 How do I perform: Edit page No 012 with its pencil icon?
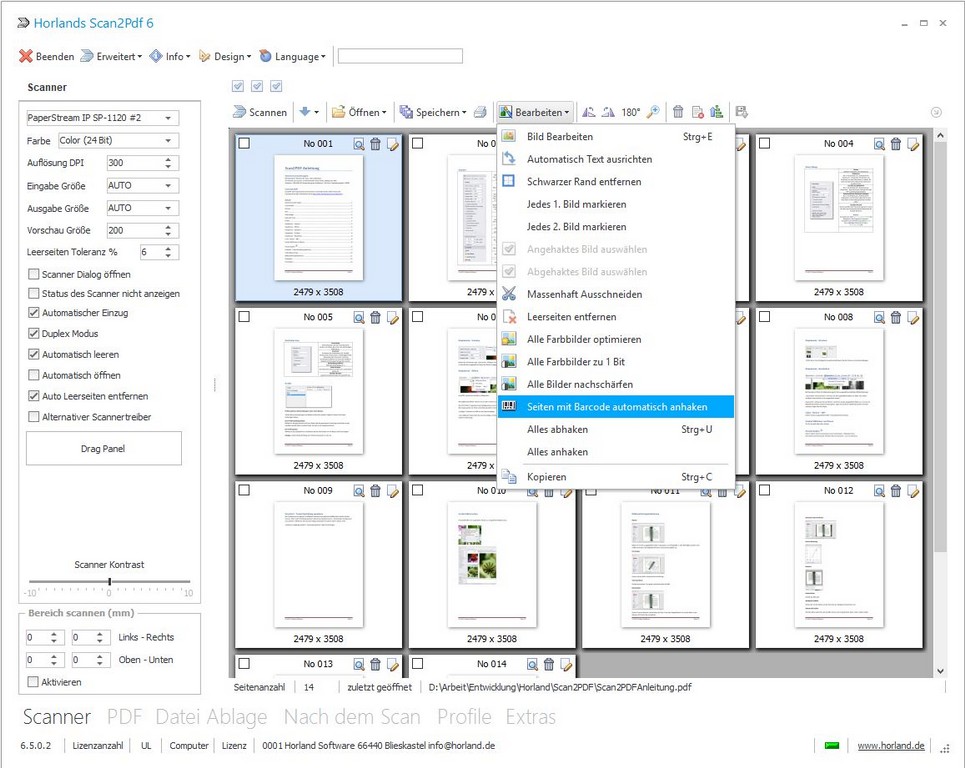click(913, 491)
